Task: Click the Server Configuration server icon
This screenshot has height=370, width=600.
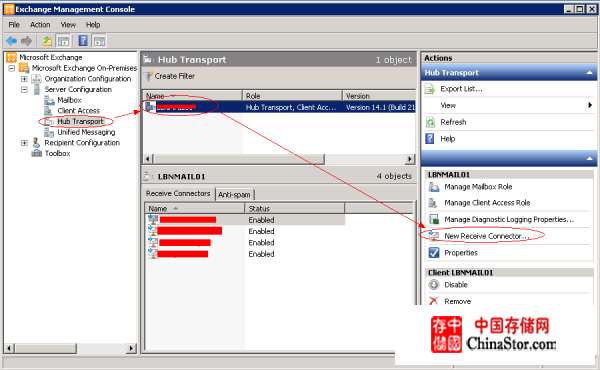Action: (x=37, y=90)
